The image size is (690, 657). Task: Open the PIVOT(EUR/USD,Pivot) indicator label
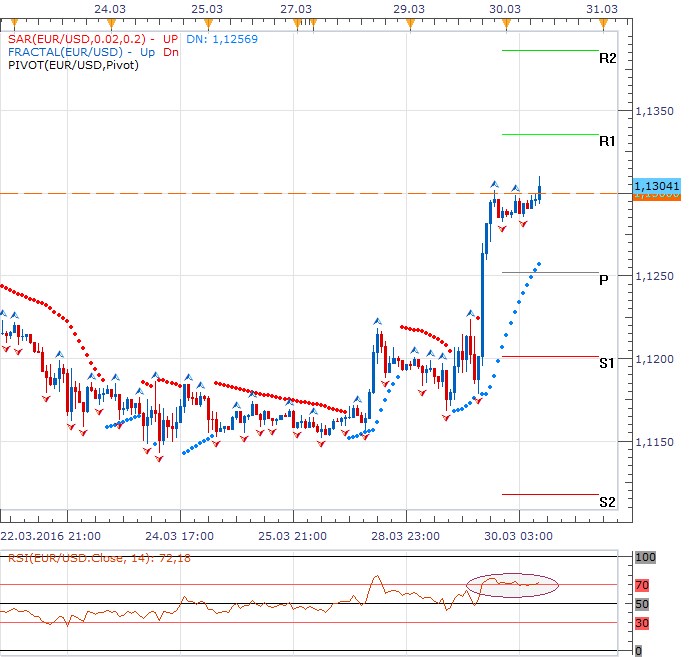point(72,65)
